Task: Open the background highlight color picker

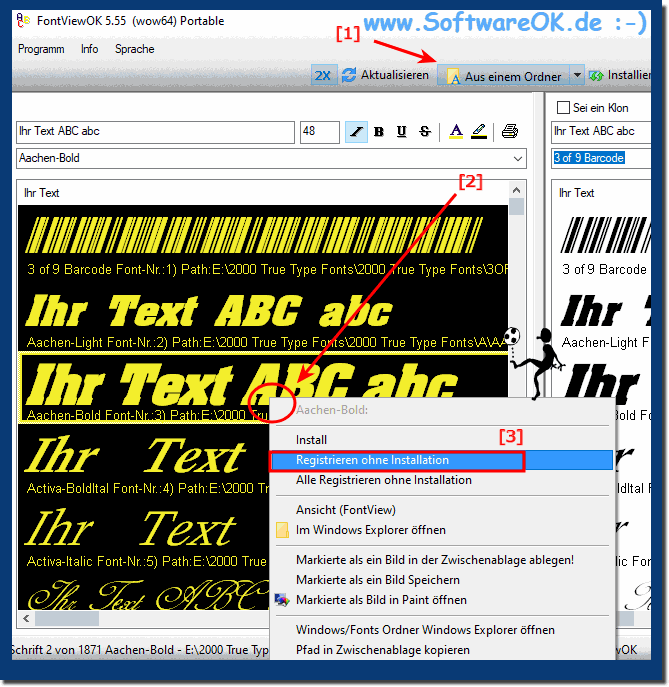Action: (479, 131)
